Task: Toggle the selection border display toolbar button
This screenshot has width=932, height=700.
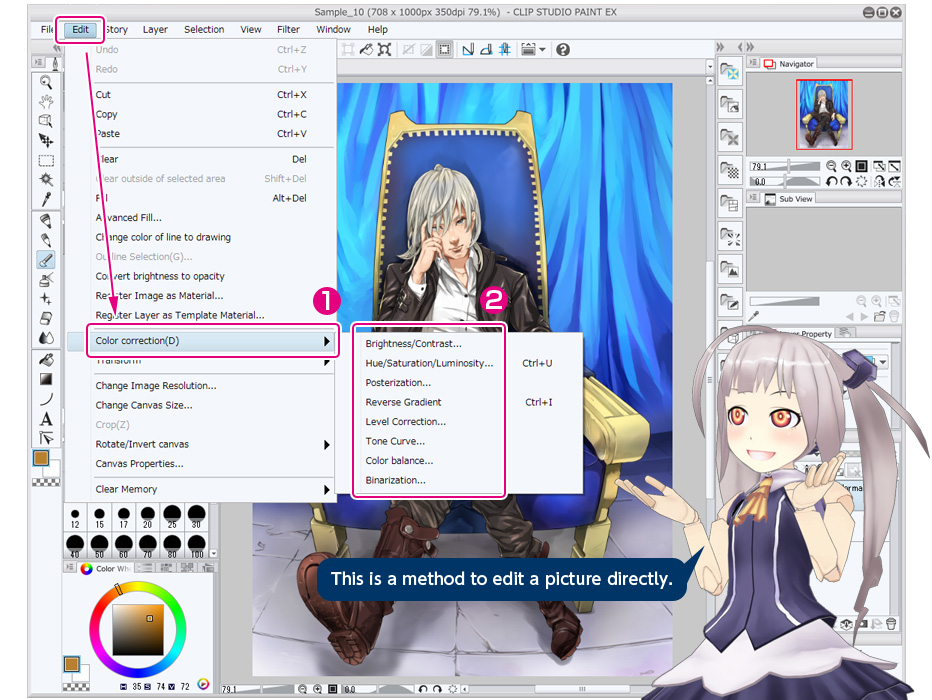Action: tap(444, 49)
